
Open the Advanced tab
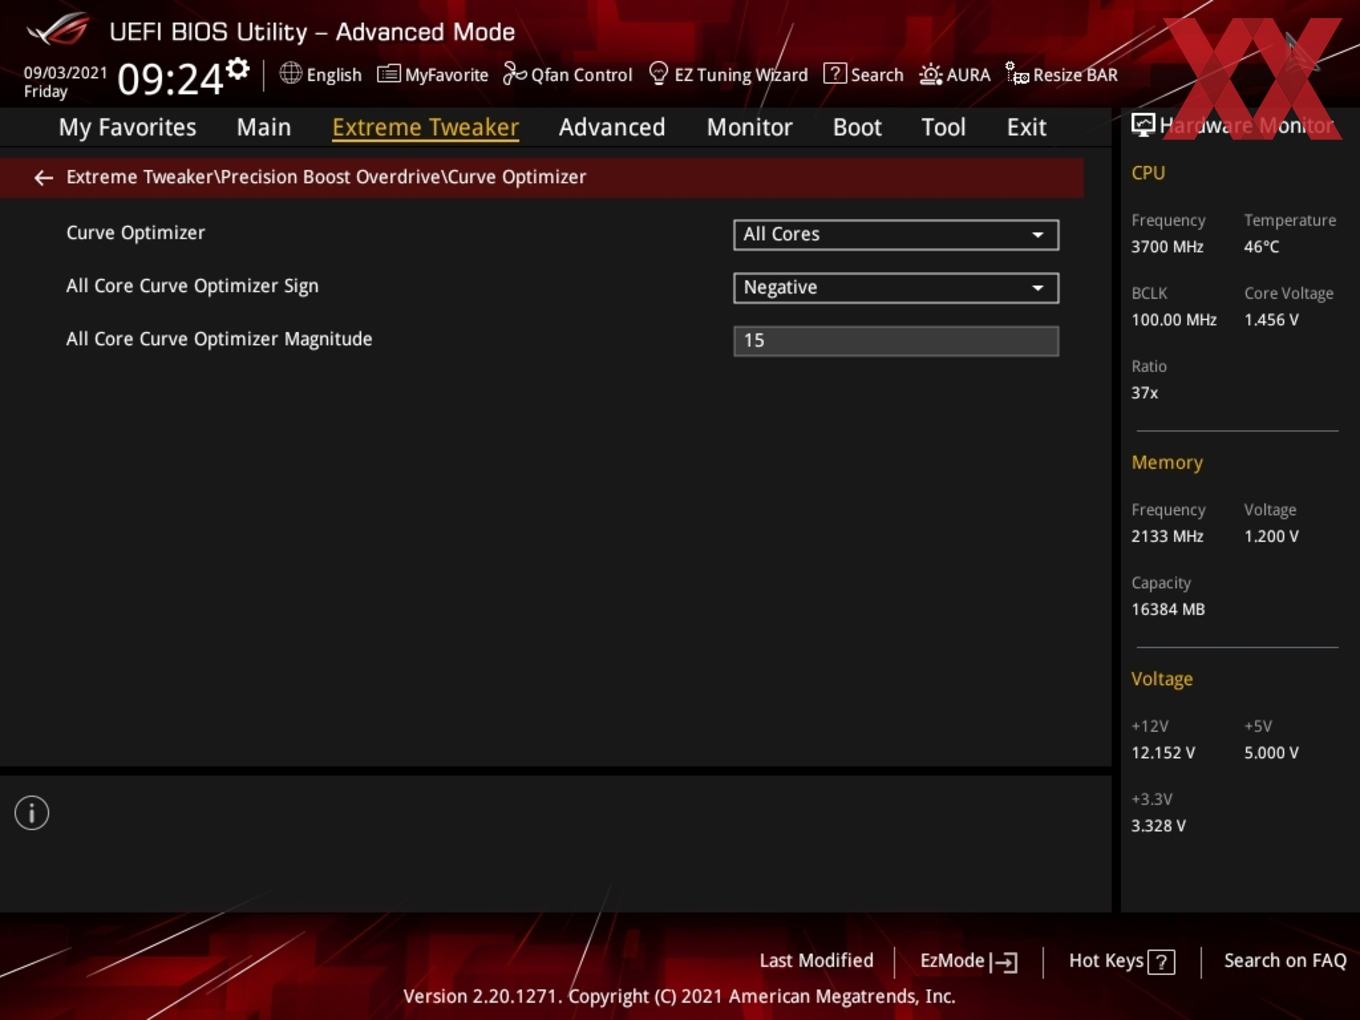(x=612, y=127)
